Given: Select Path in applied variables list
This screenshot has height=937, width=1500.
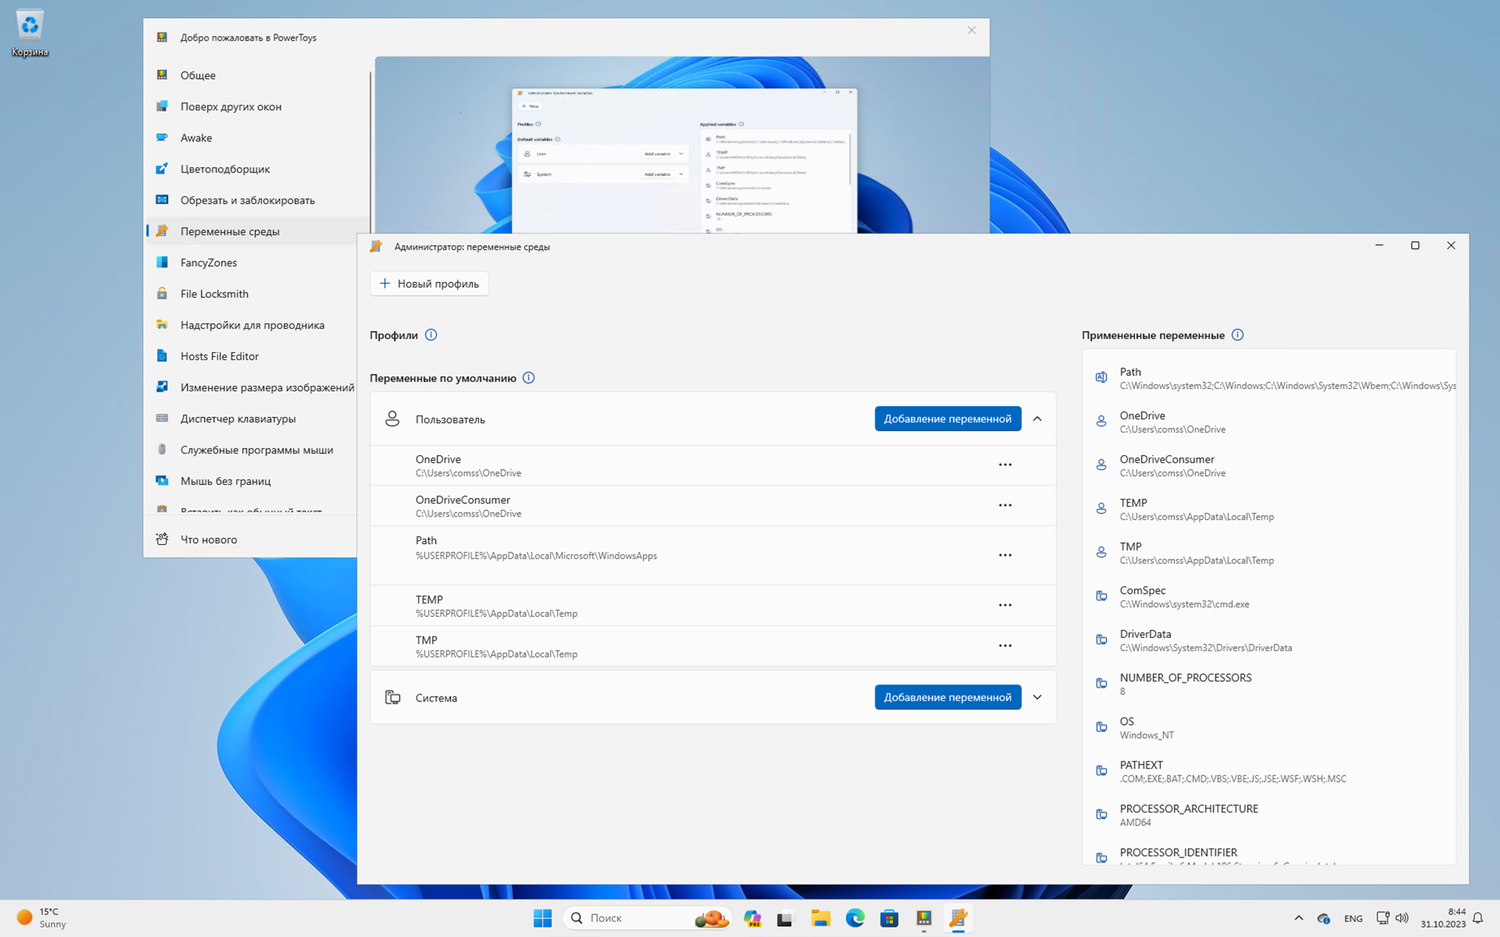Looking at the screenshot, I should [x=1269, y=378].
